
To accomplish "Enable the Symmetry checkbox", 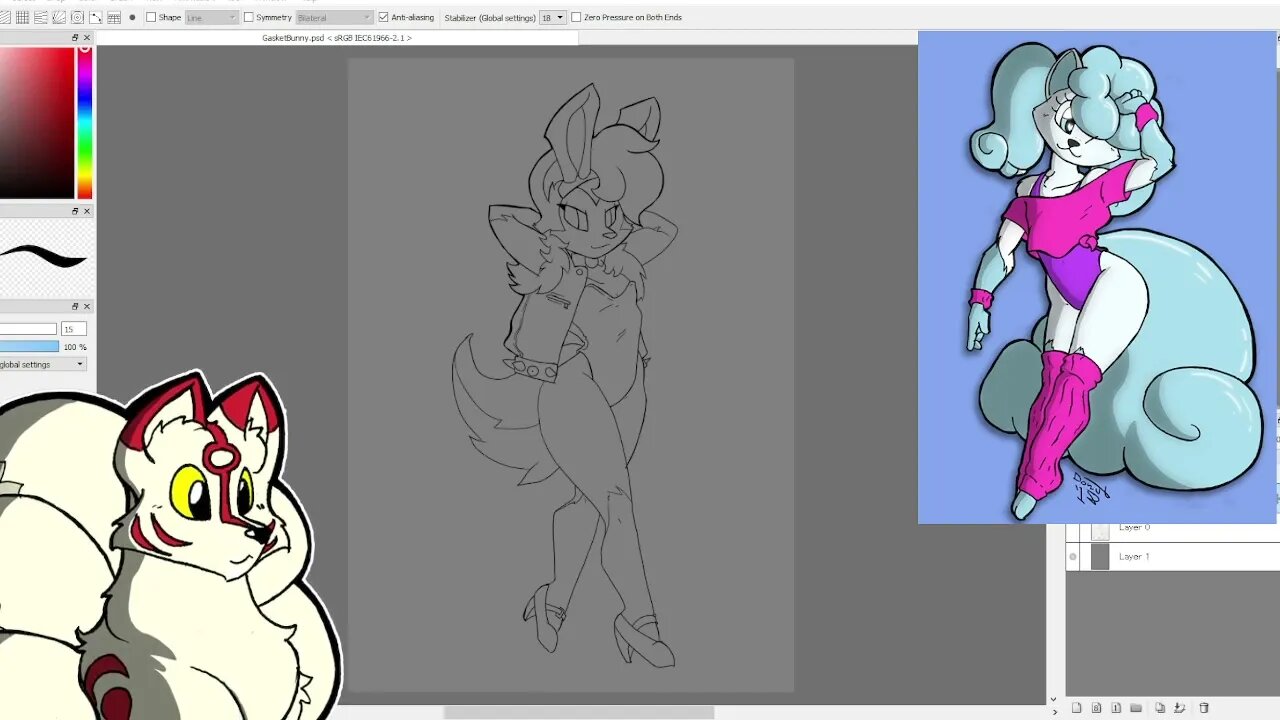I will [249, 17].
